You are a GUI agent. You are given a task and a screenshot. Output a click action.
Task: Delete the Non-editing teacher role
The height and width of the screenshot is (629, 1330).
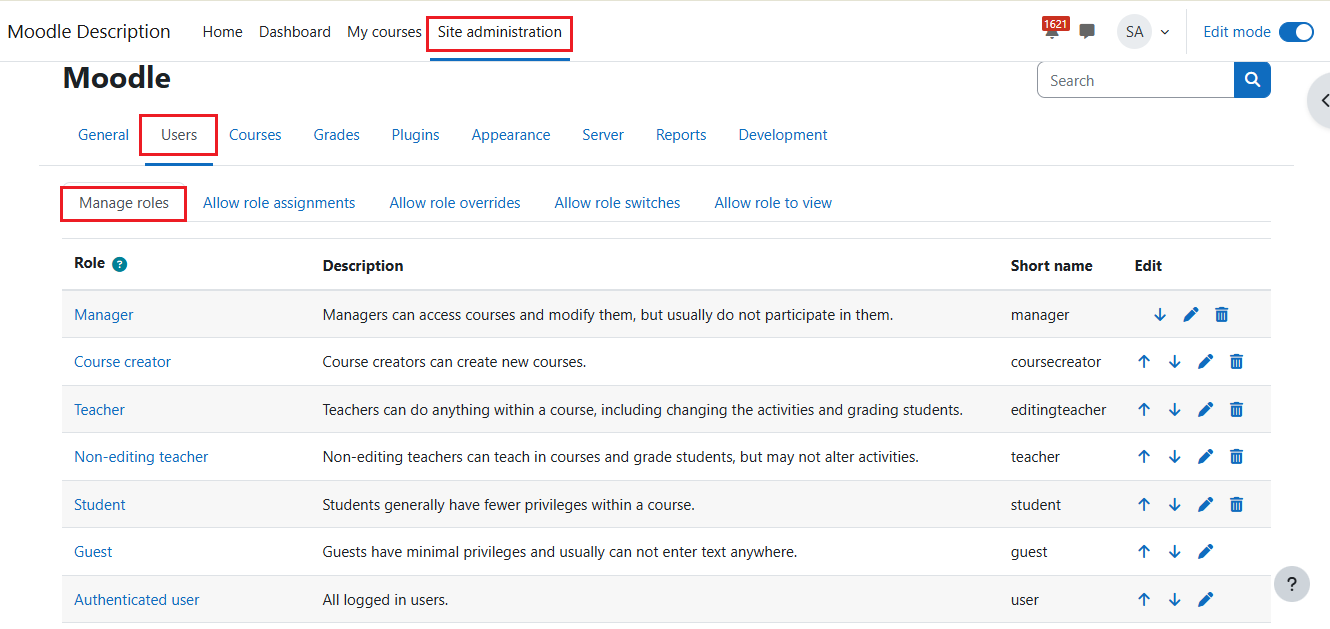pyautogui.click(x=1236, y=457)
